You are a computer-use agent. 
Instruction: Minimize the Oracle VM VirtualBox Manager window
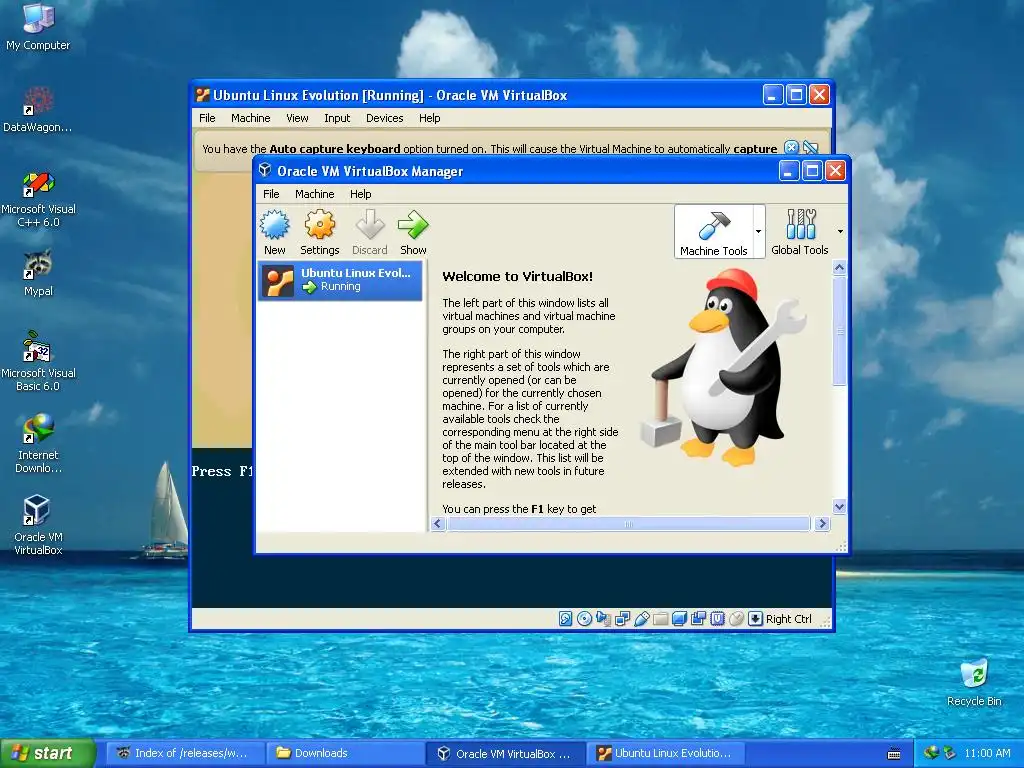[x=788, y=171]
